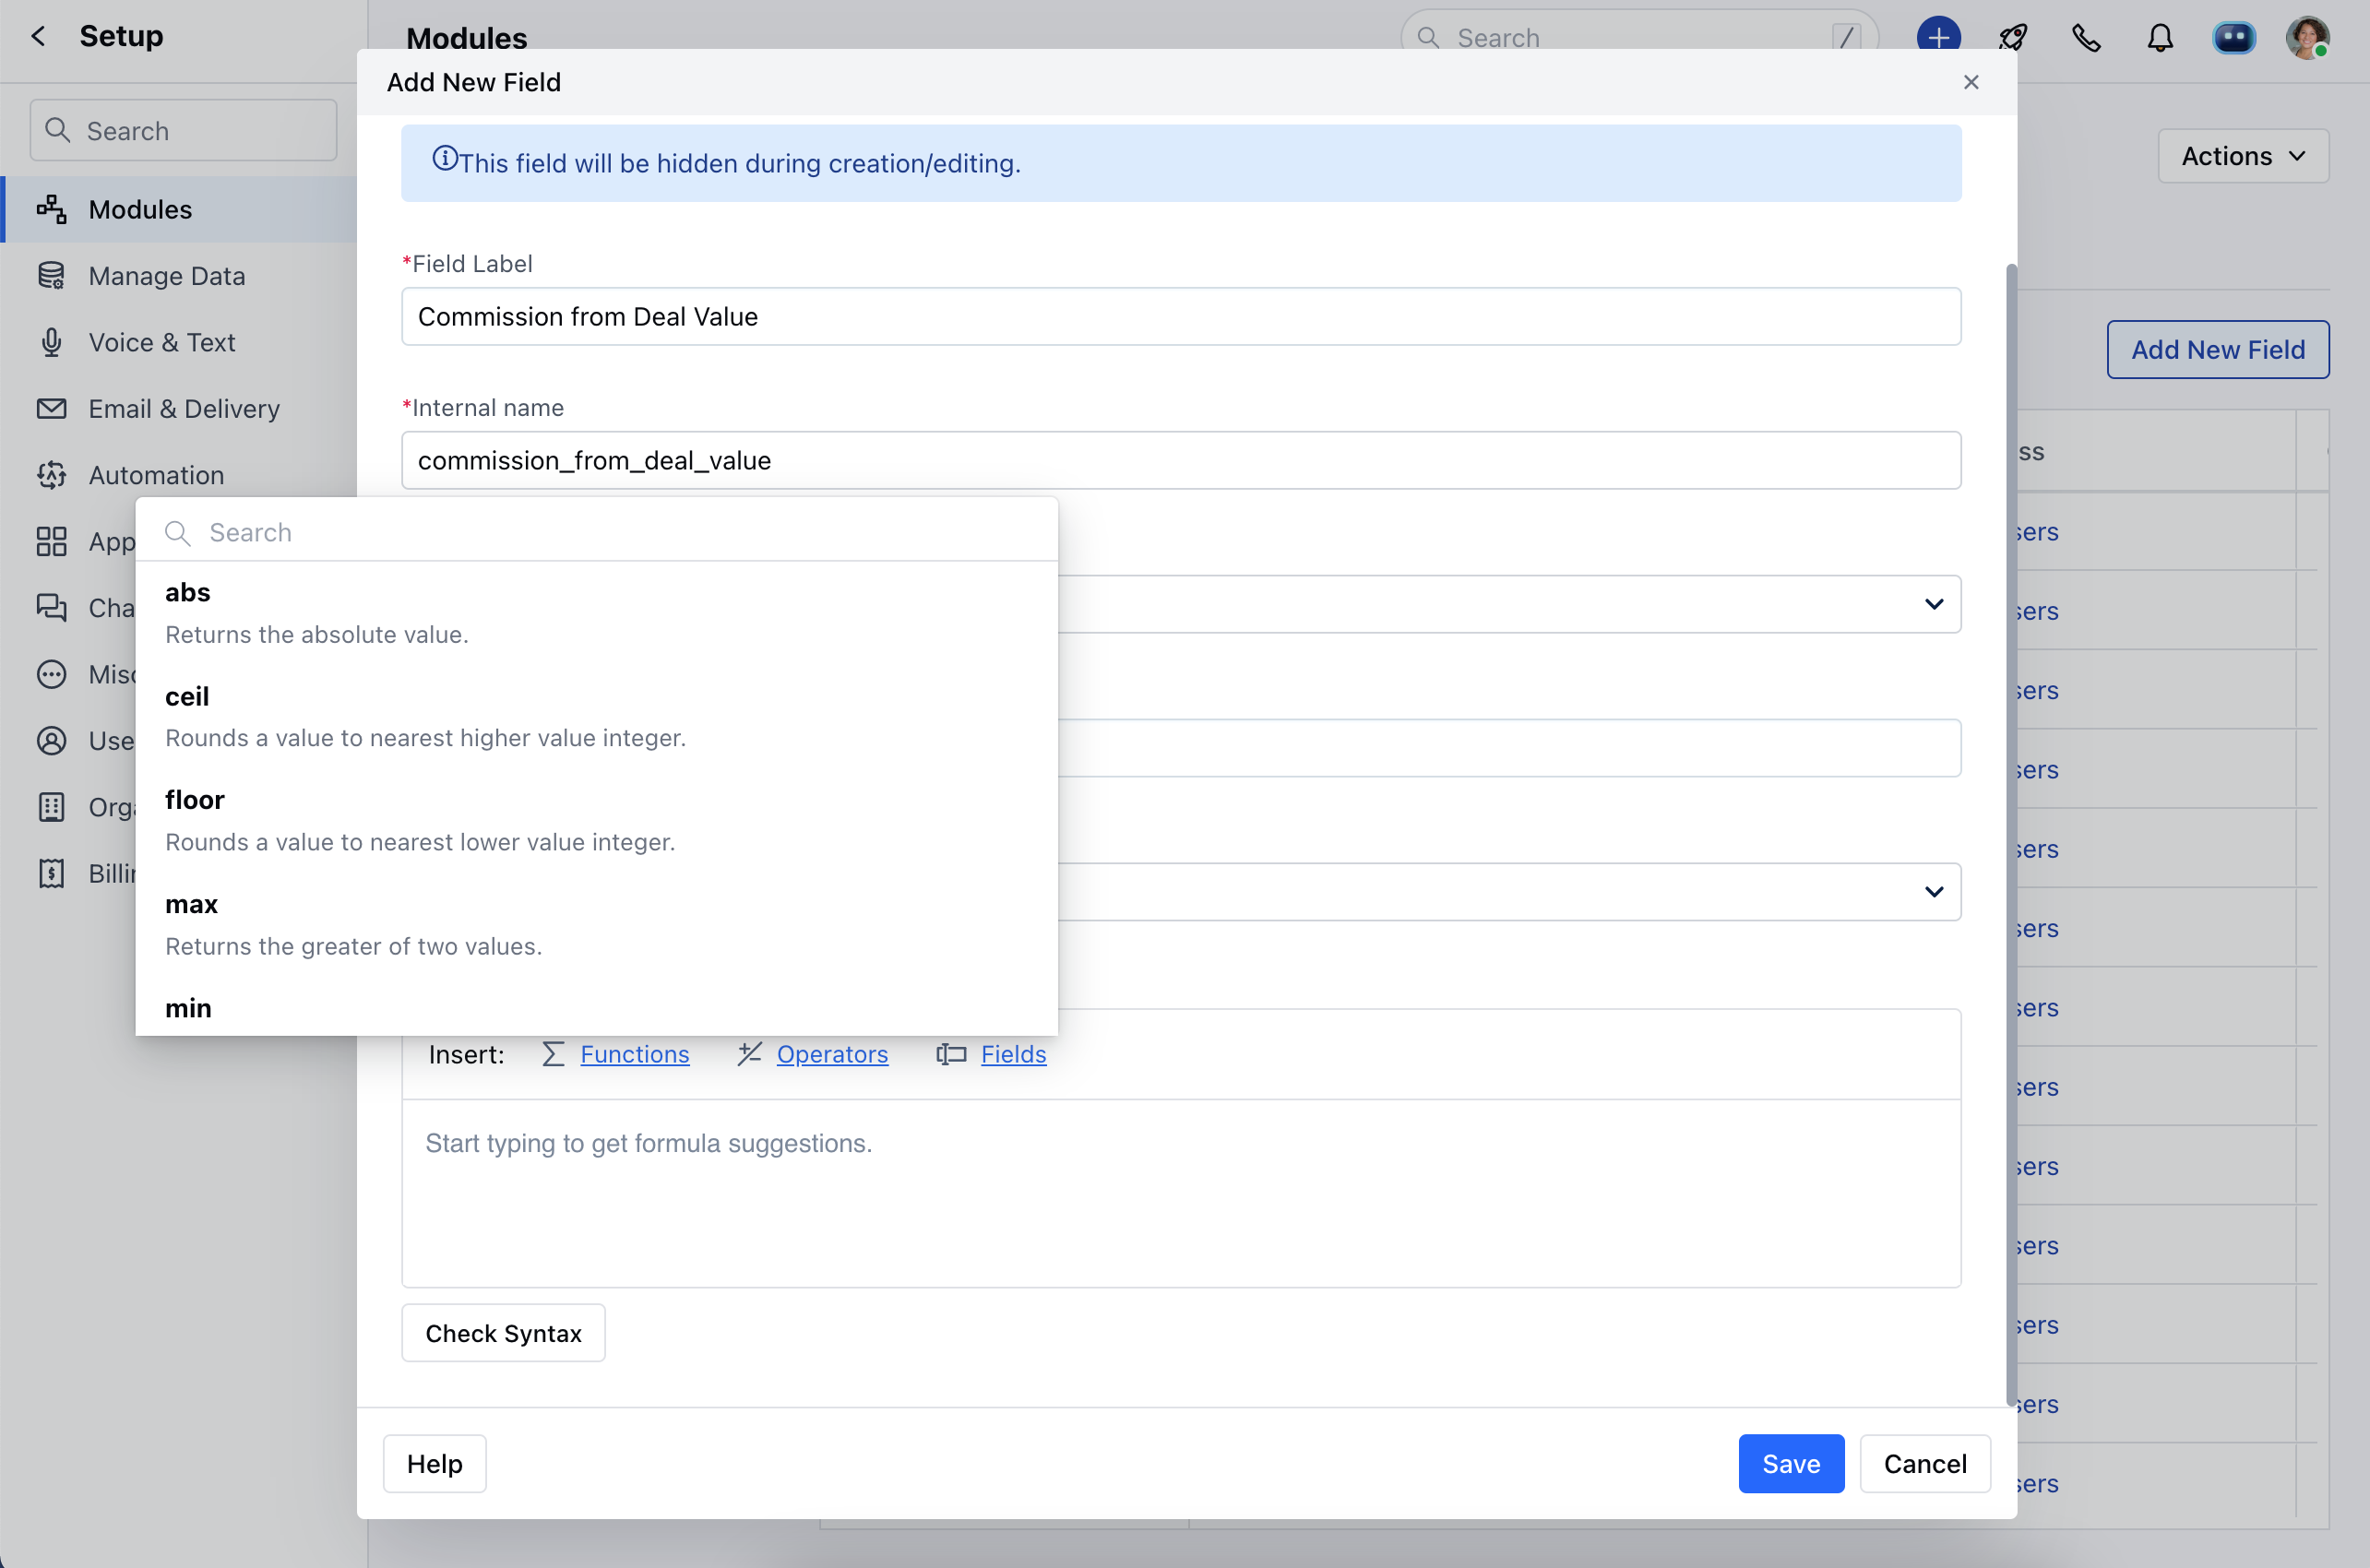Click the back arrow beside Setup
Image resolution: width=2370 pixels, height=1568 pixels.
coord(37,36)
